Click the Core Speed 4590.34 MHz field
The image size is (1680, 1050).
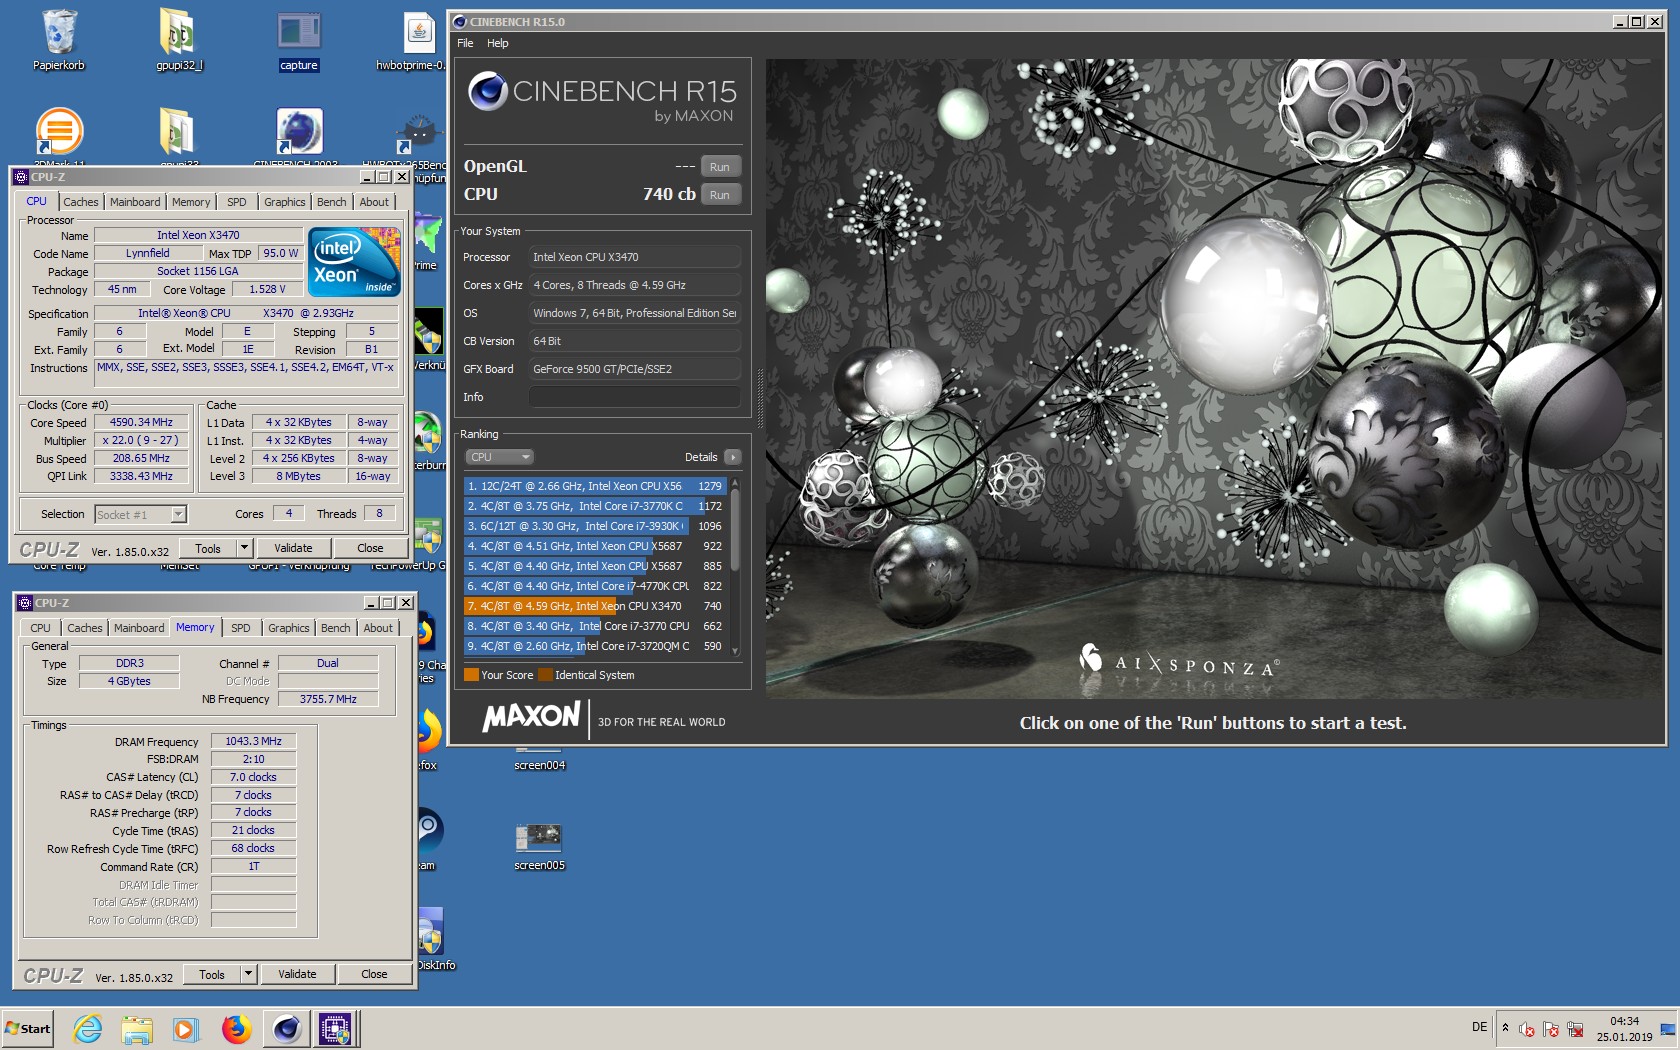tap(141, 423)
